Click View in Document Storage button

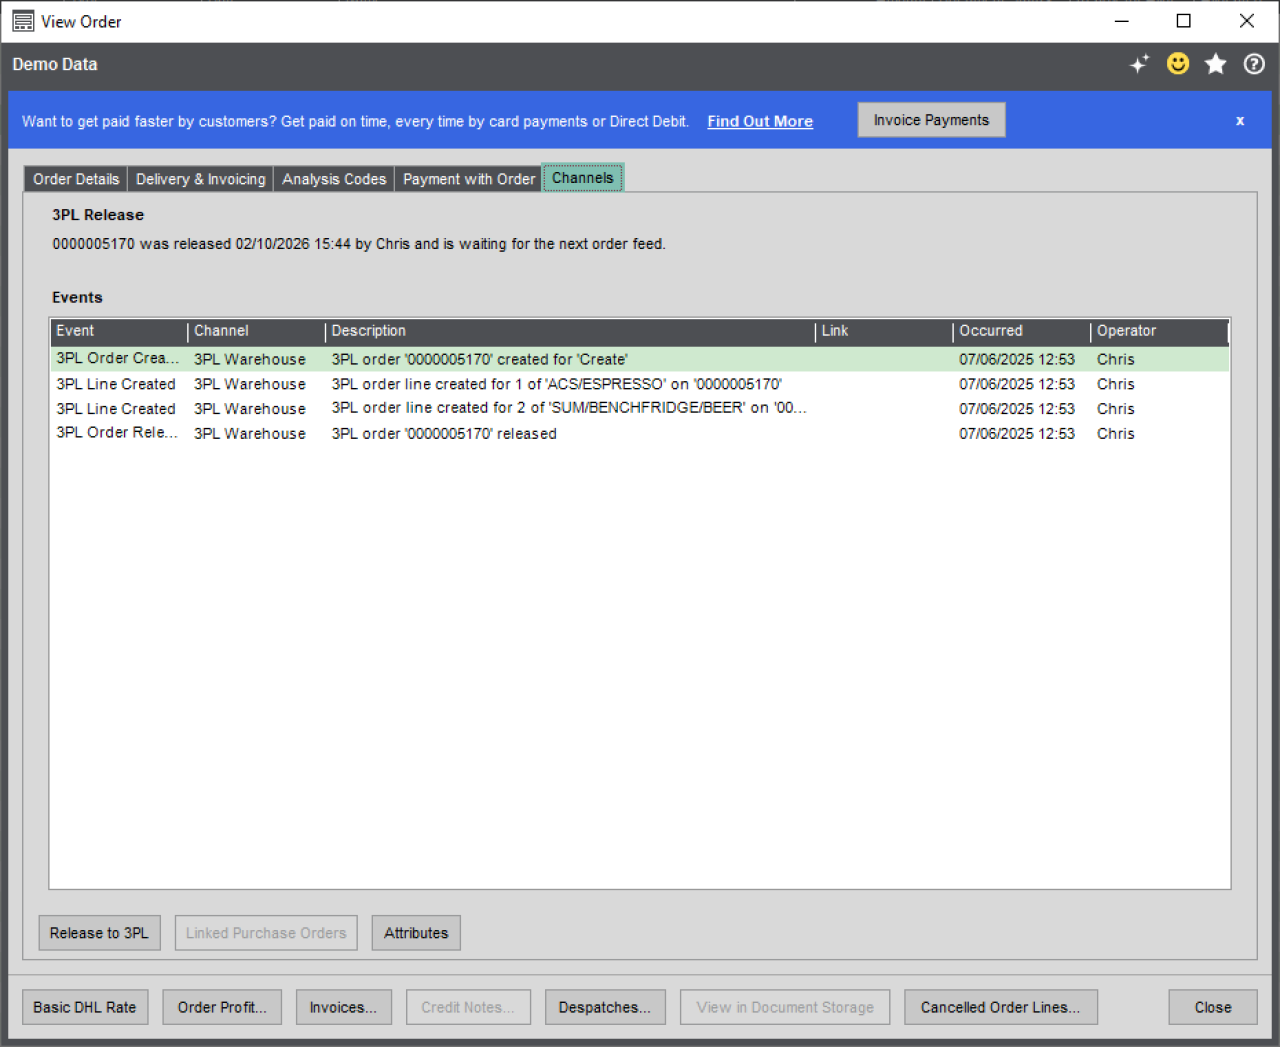point(785,1007)
